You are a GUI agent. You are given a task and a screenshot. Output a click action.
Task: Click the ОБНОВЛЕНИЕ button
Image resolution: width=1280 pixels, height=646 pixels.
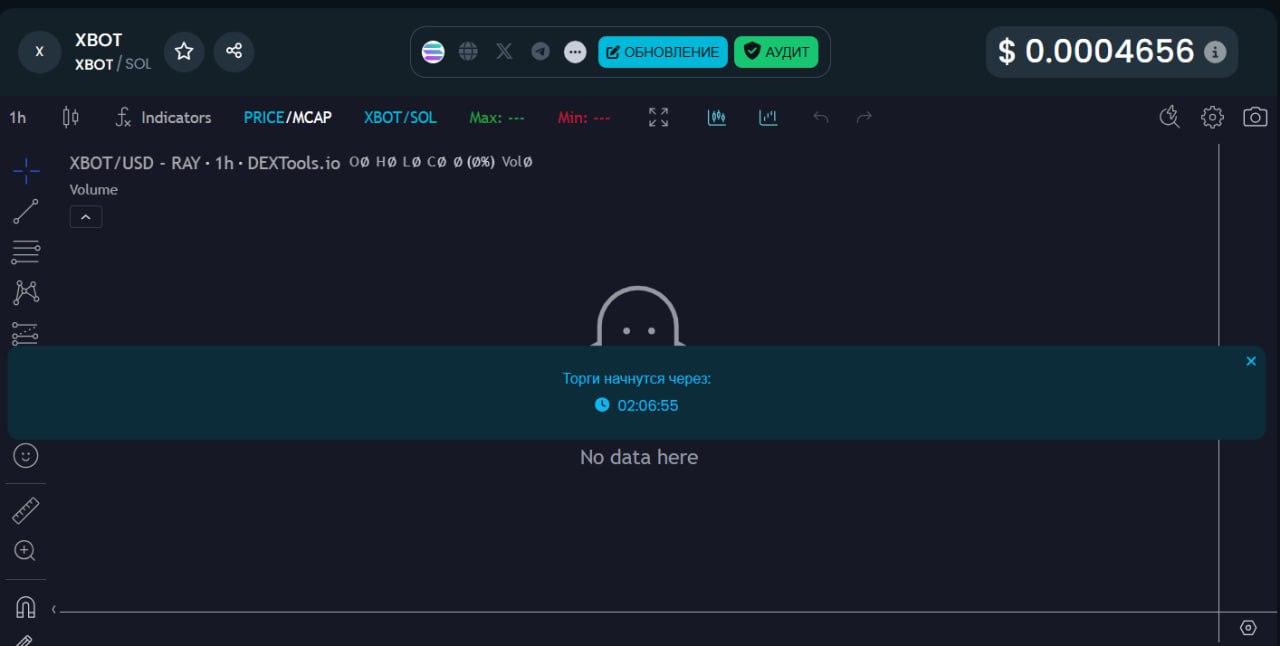[x=663, y=52]
